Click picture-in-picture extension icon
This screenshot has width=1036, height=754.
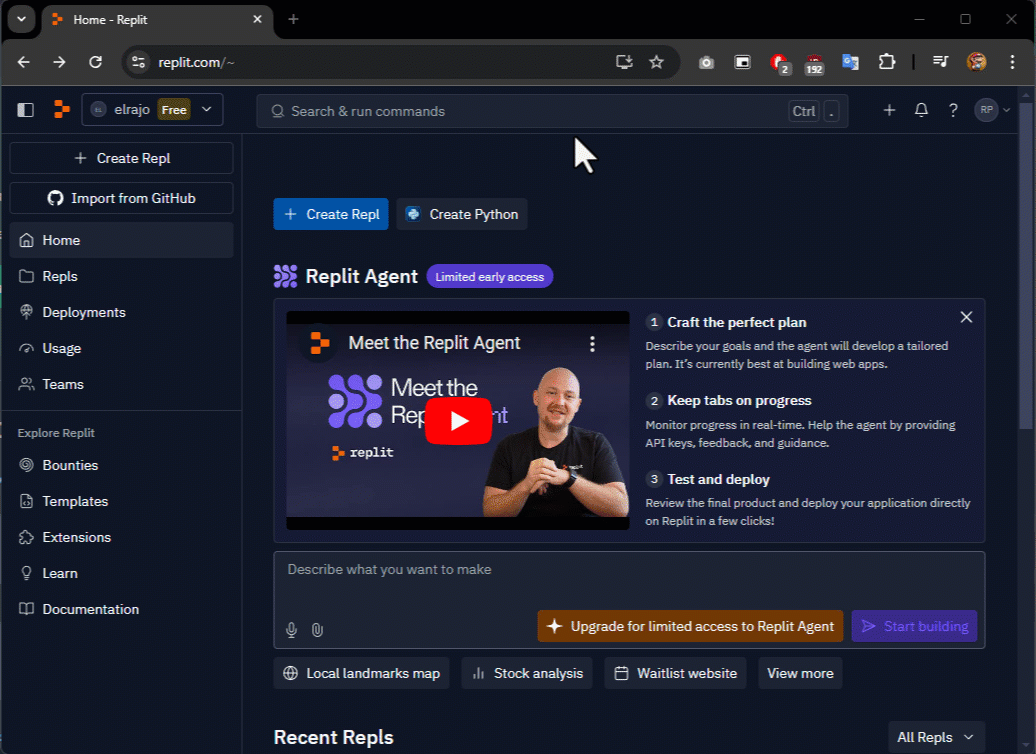tap(742, 62)
